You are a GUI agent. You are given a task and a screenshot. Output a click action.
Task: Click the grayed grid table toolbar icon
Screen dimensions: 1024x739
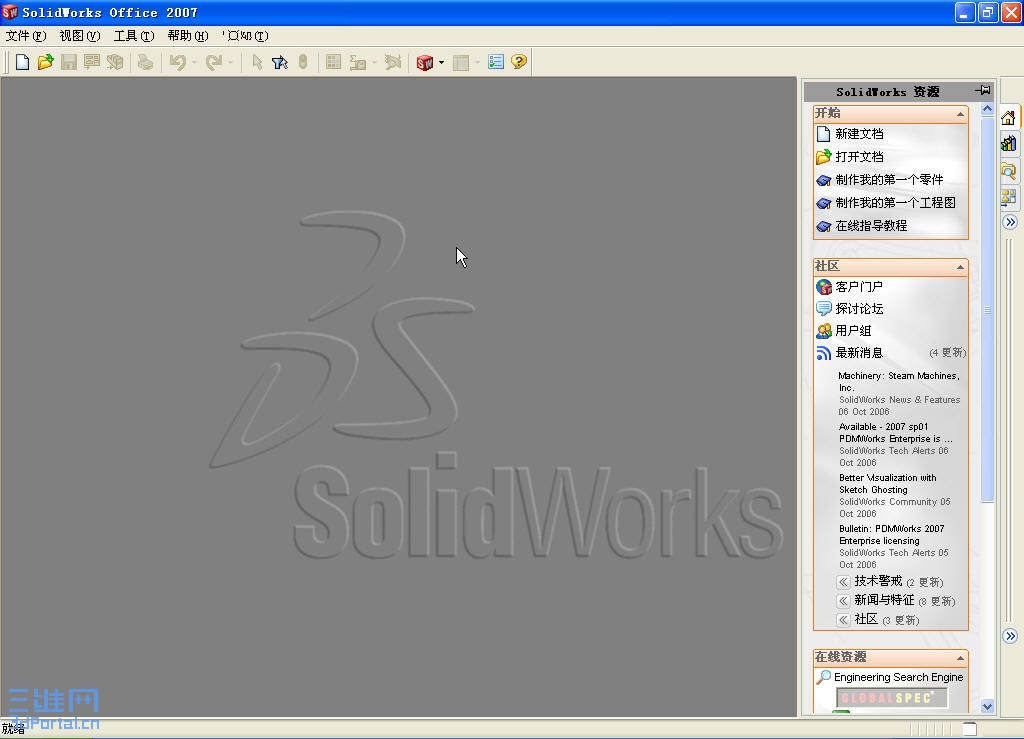click(333, 62)
